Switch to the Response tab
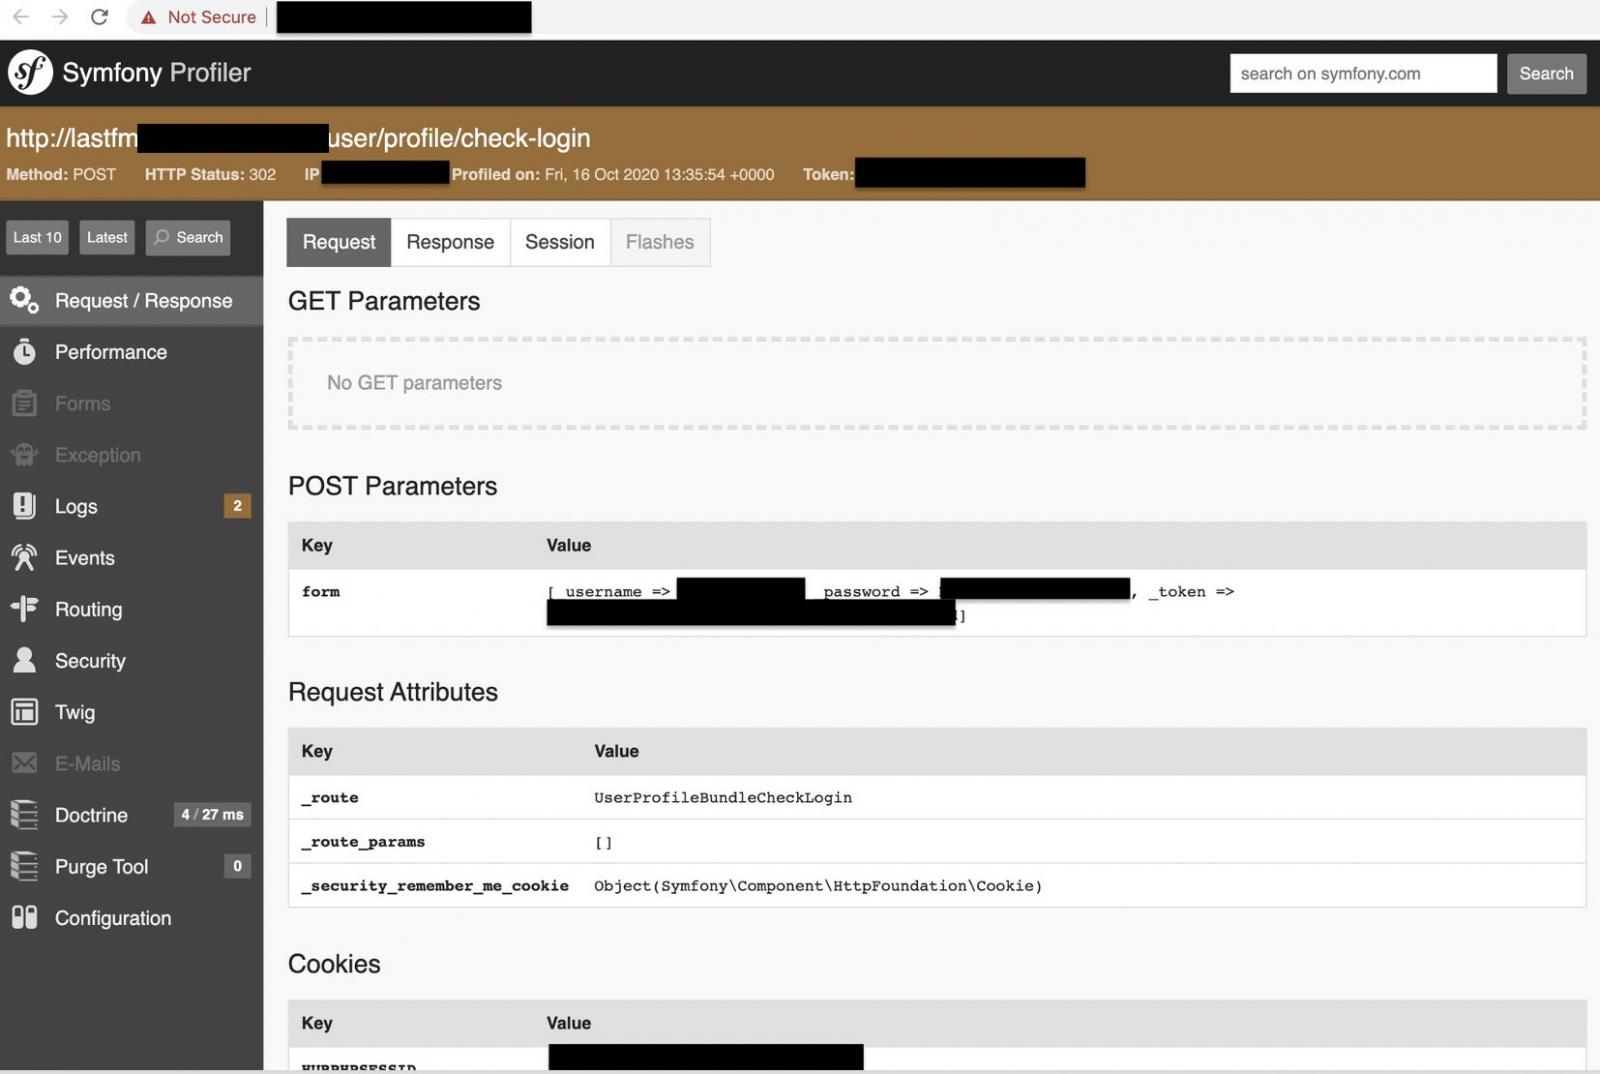1600x1074 pixels. [x=450, y=242]
